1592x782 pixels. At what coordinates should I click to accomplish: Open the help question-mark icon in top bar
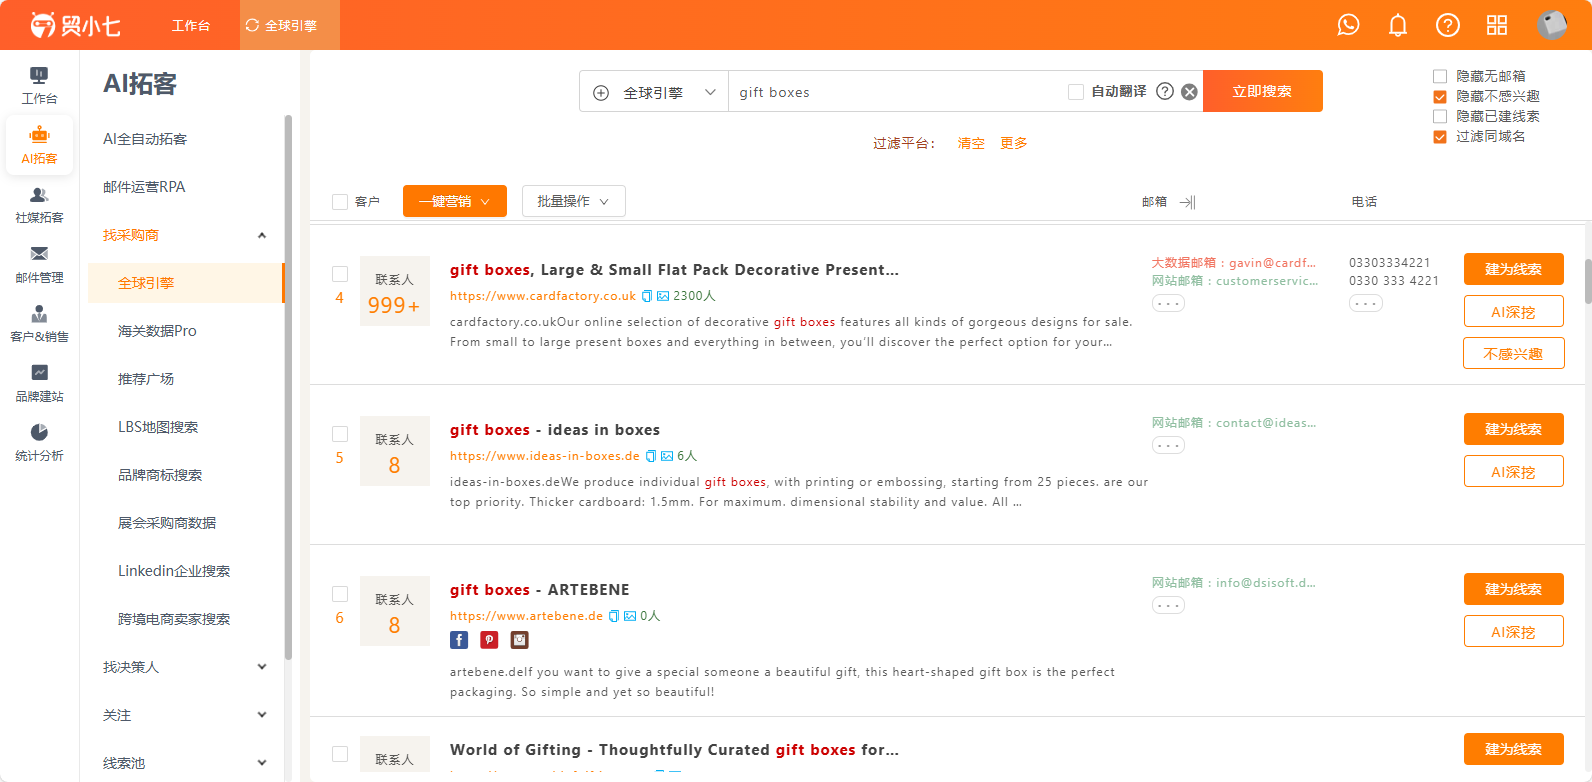pyautogui.click(x=1448, y=25)
